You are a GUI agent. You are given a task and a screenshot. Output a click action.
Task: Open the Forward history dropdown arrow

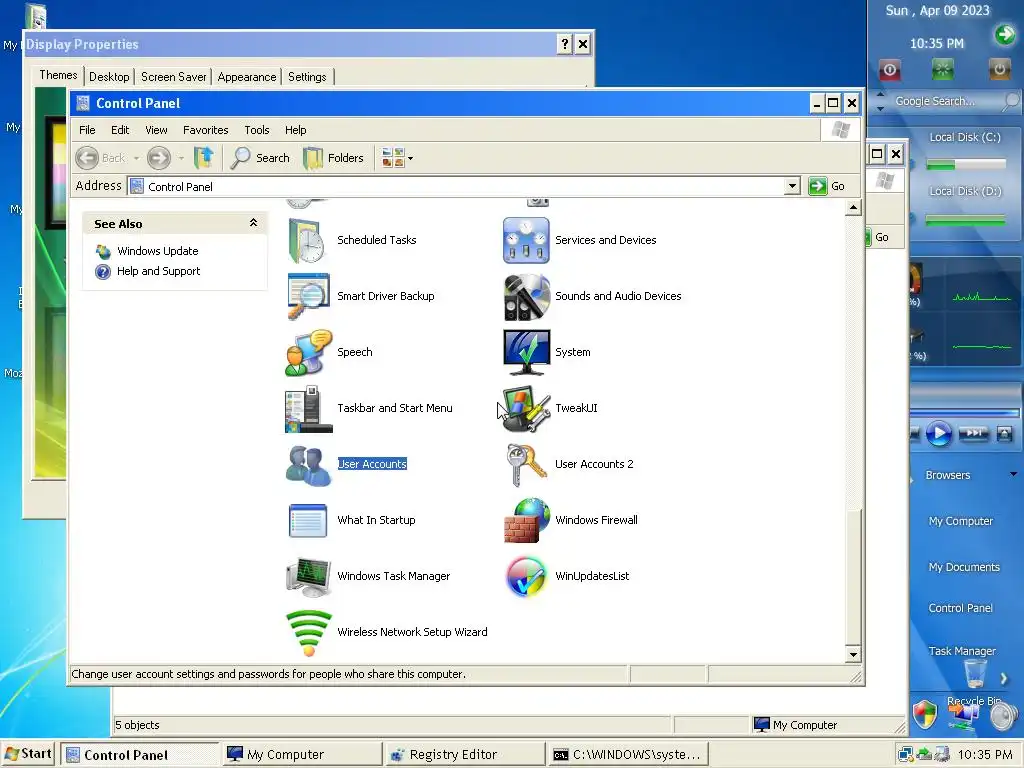[x=181, y=158]
